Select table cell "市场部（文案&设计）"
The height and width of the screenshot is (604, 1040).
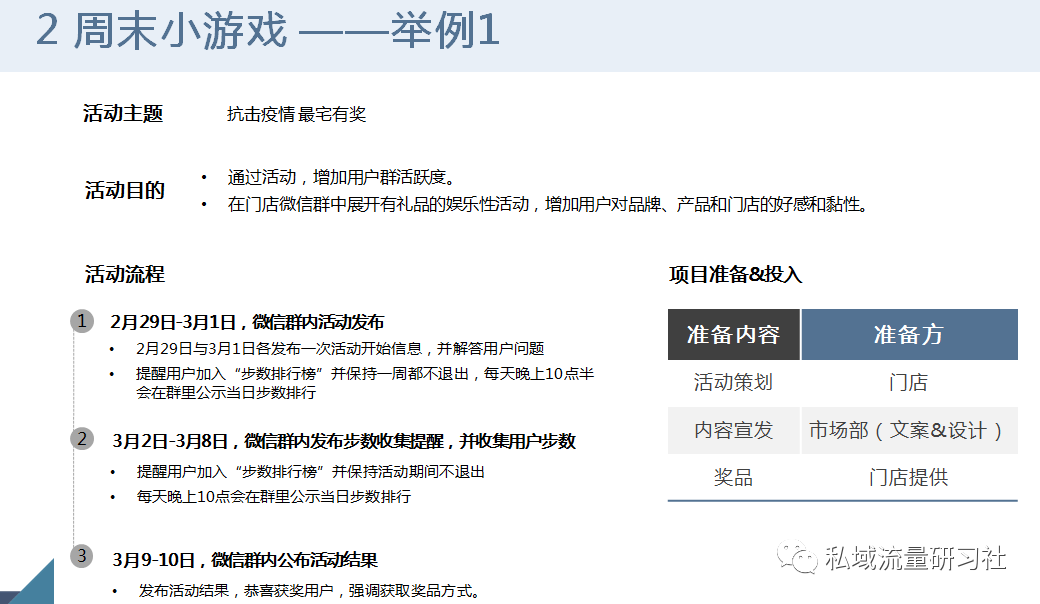coord(909,430)
